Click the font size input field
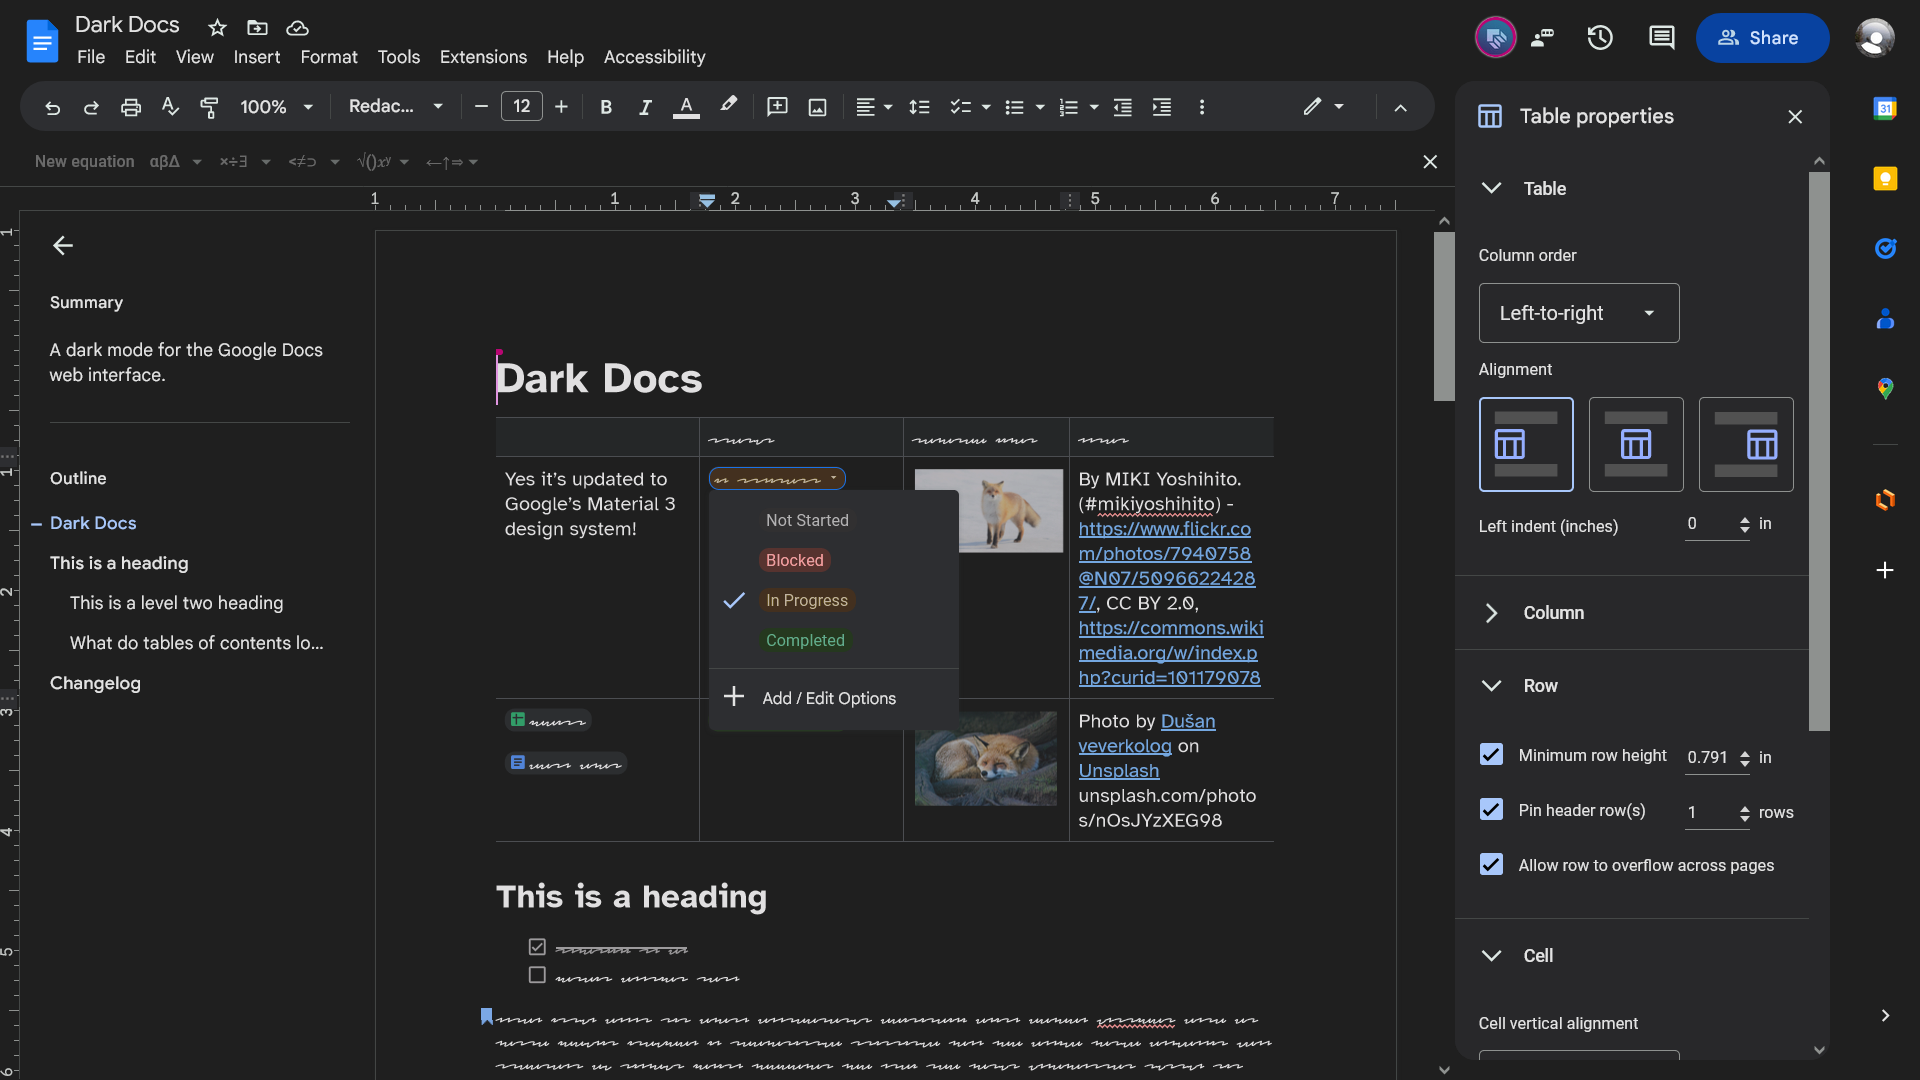 pyautogui.click(x=521, y=106)
